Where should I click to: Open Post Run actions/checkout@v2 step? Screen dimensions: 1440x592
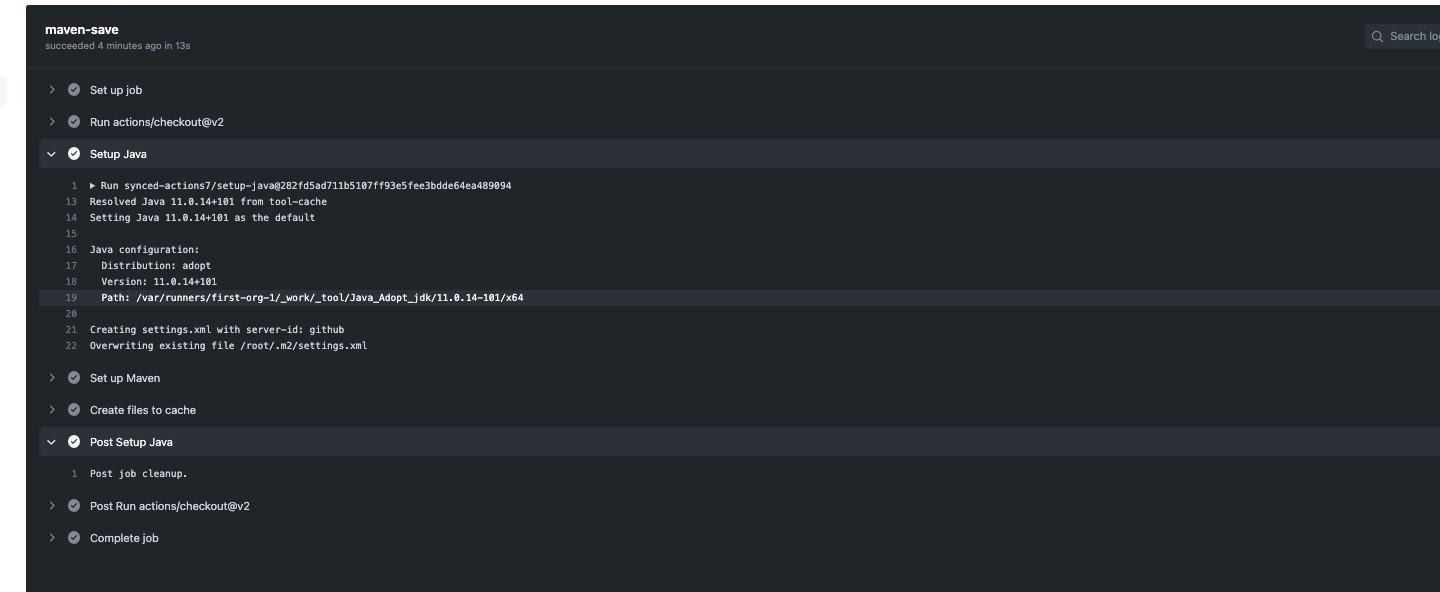170,506
